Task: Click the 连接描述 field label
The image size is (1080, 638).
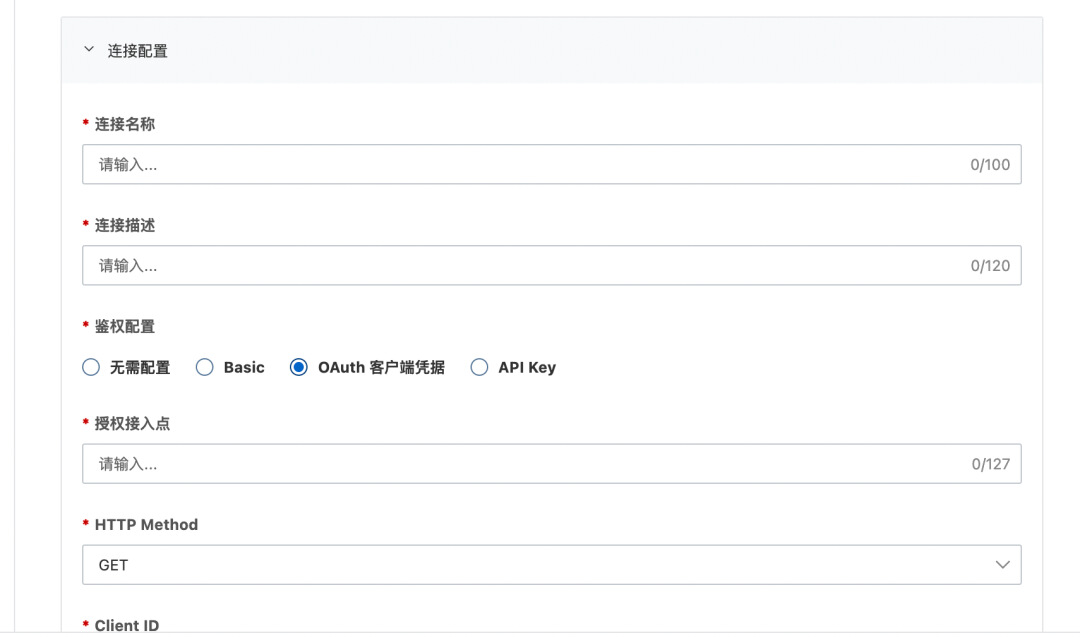Action: point(125,225)
